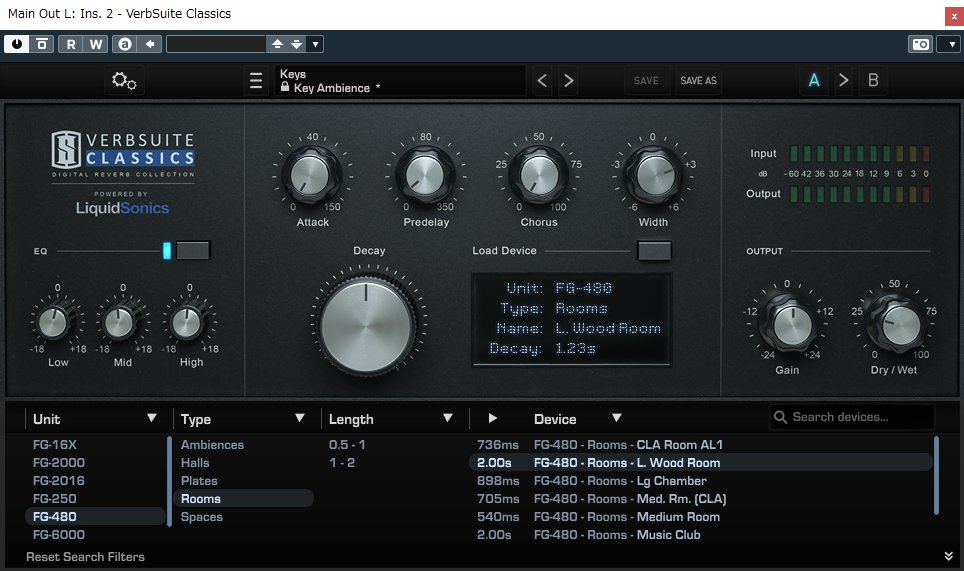
Task: Select the CLA Room AL1 device
Action: pyautogui.click(x=701, y=444)
